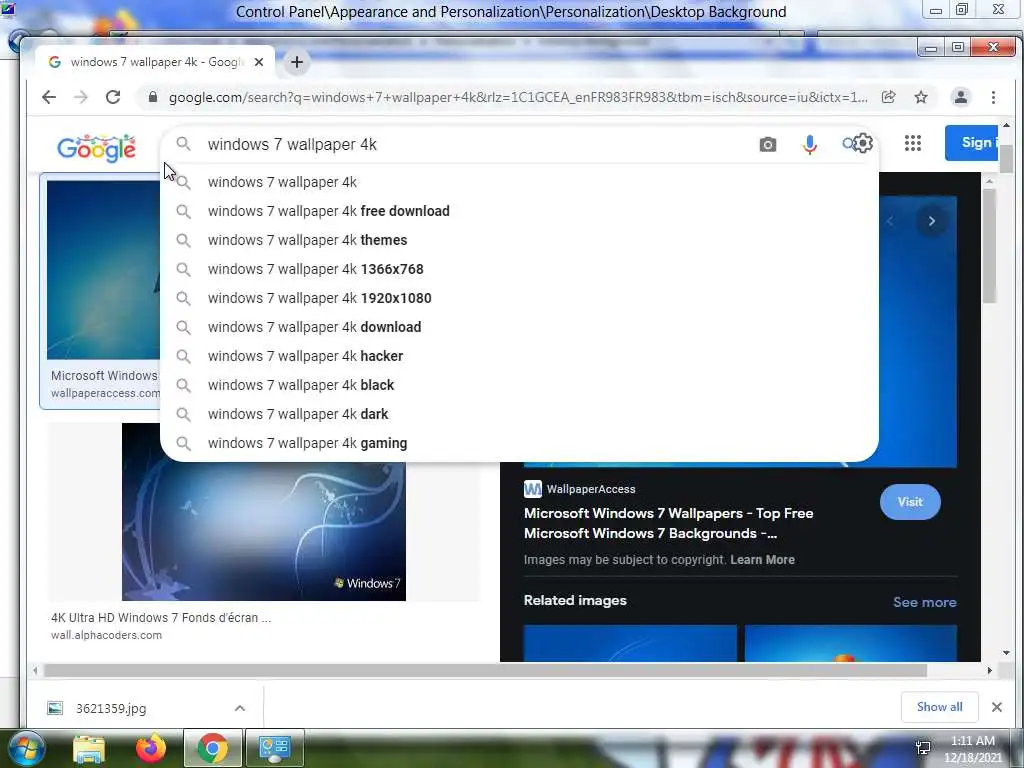Viewport: 1024px width, 768px height.
Task: Go back using the browser back arrow
Action: click(x=49, y=97)
